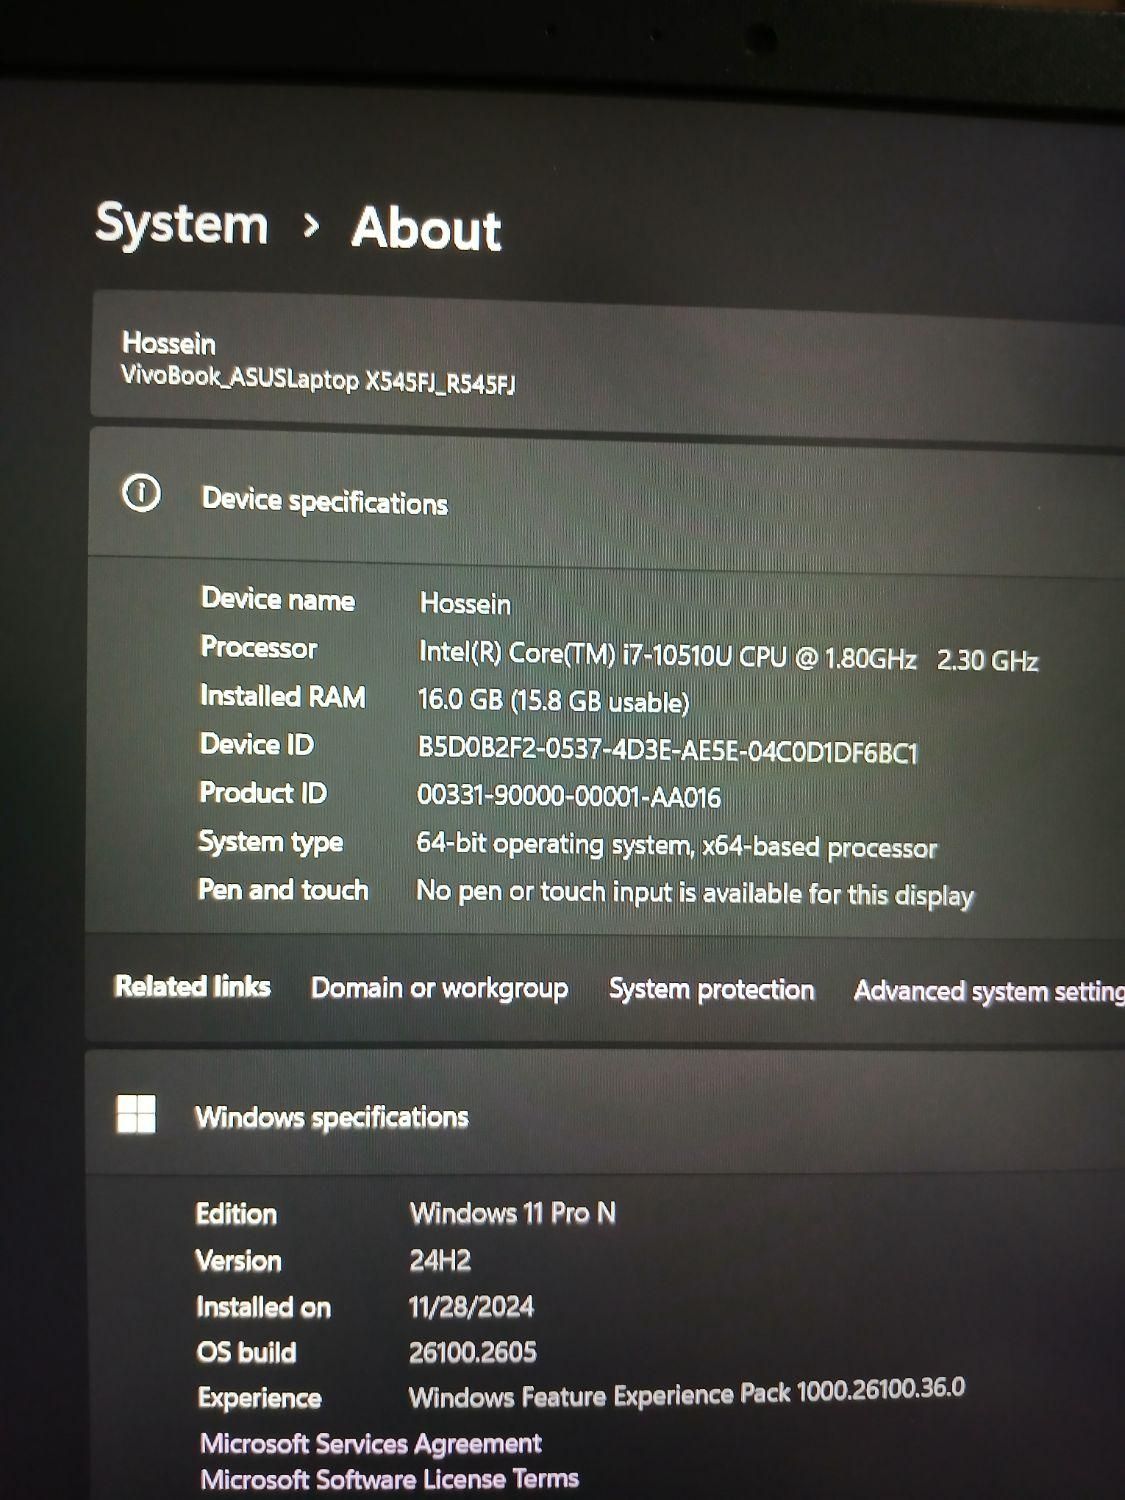Select the About page title

[426, 228]
